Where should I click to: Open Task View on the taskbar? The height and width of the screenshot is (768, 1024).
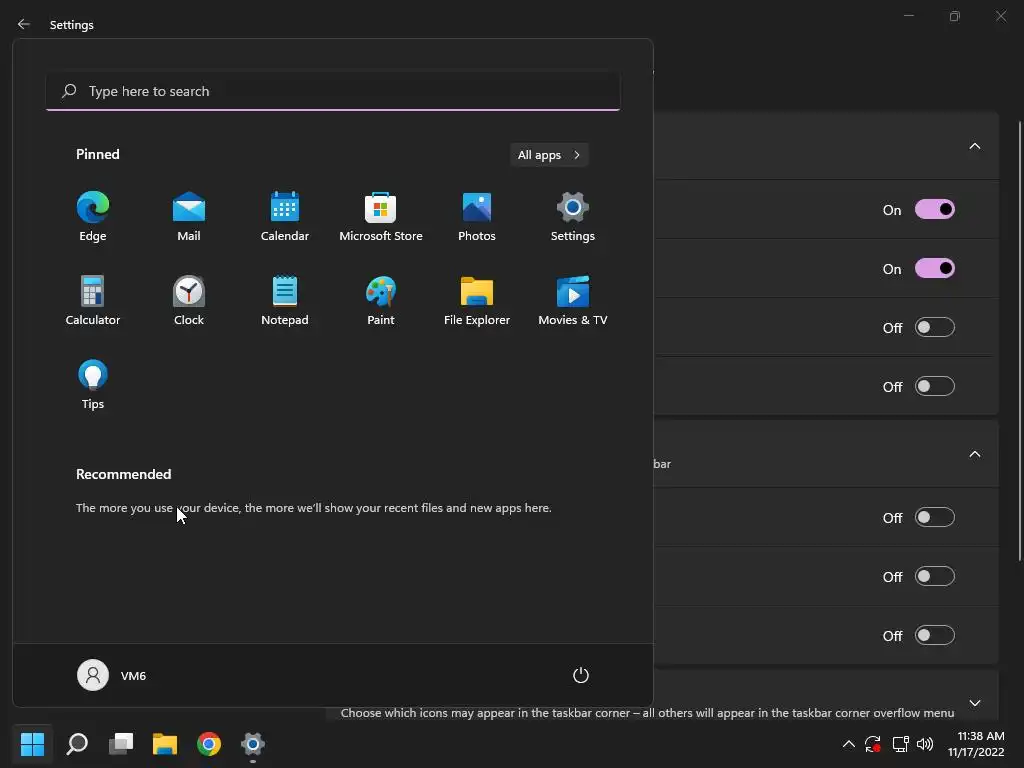[x=121, y=744]
